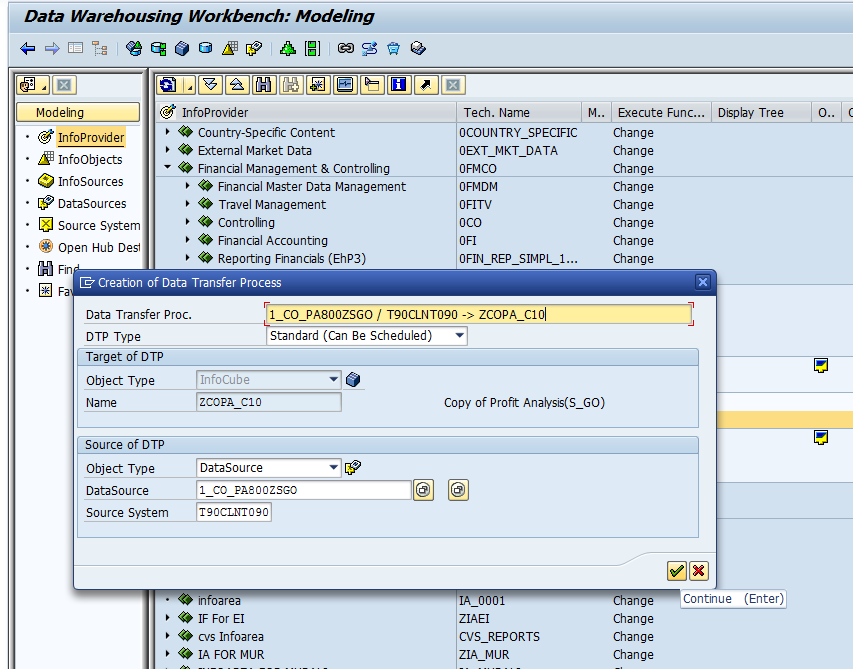Image resolution: width=853 pixels, height=669 pixels.
Task: Click the top blue-yellow object icon at right edge
Action: point(821,365)
